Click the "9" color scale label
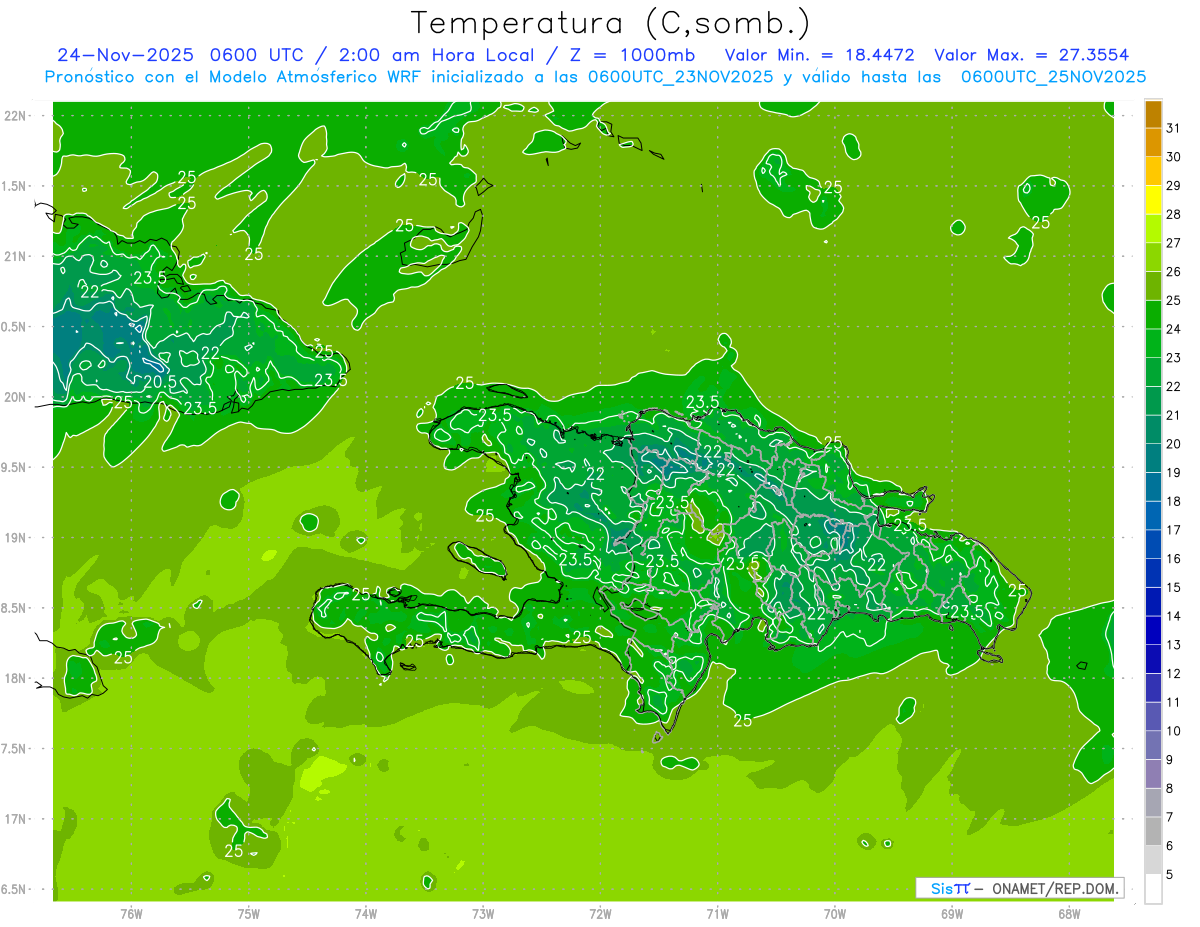The image size is (1200, 927). click(x=1170, y=760)
